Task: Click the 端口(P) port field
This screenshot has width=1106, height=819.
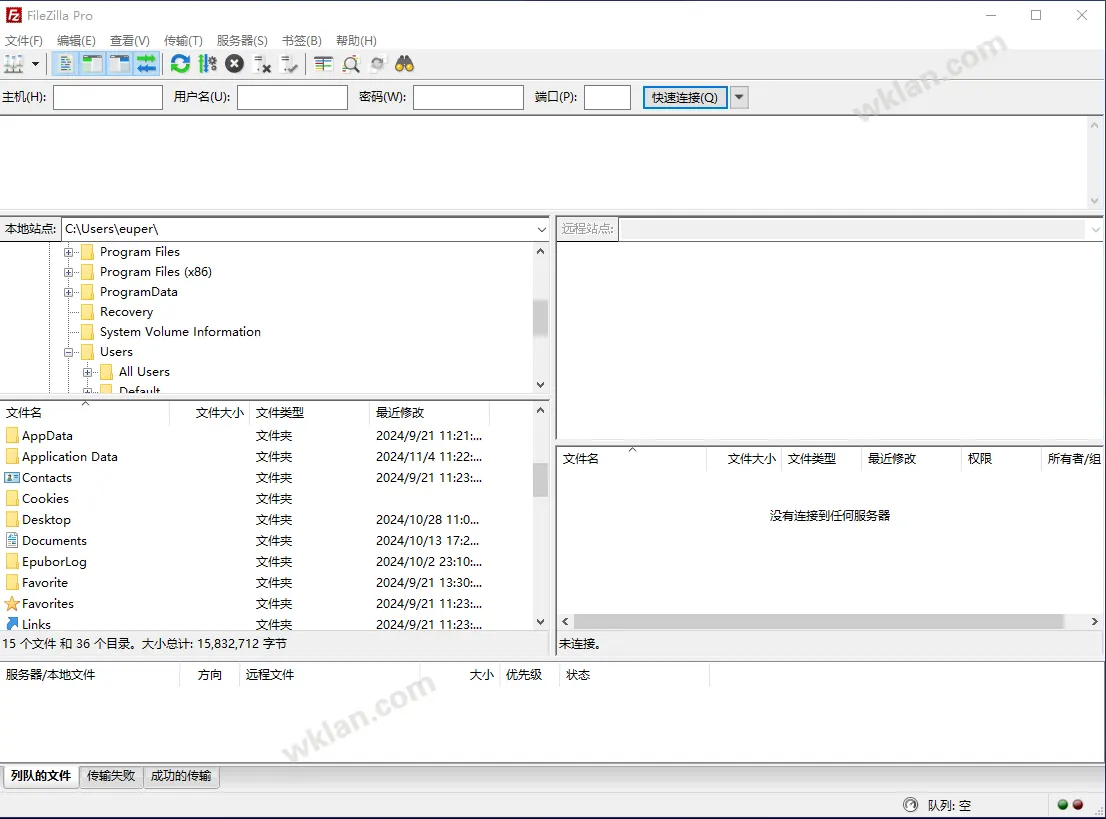Action: pos(607,97)
